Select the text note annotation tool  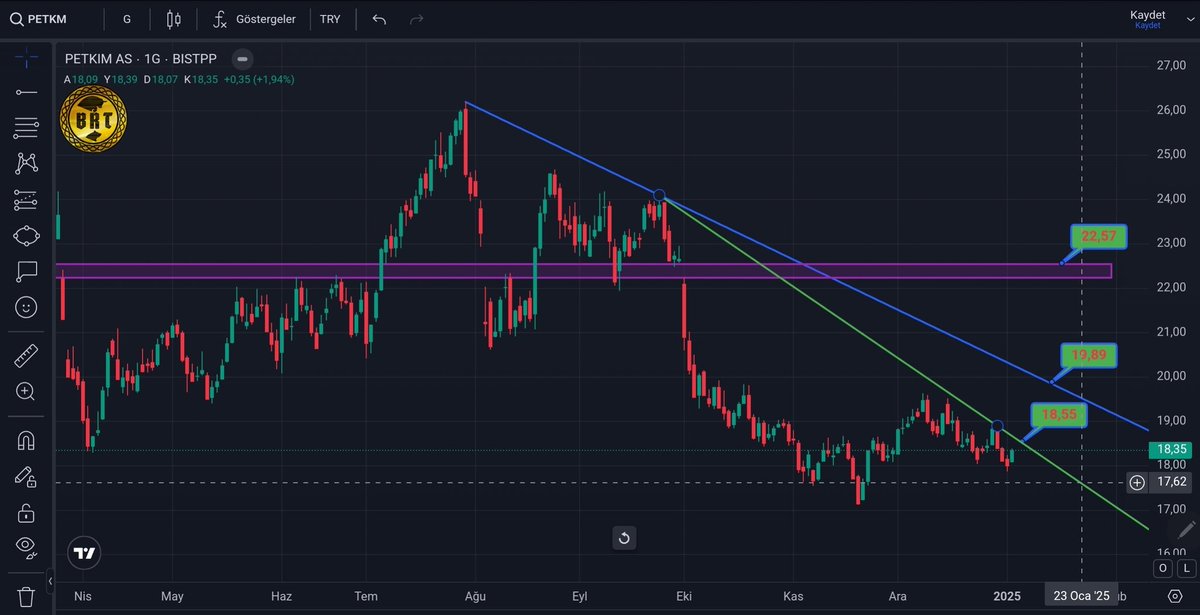click(x=26, y=271)
